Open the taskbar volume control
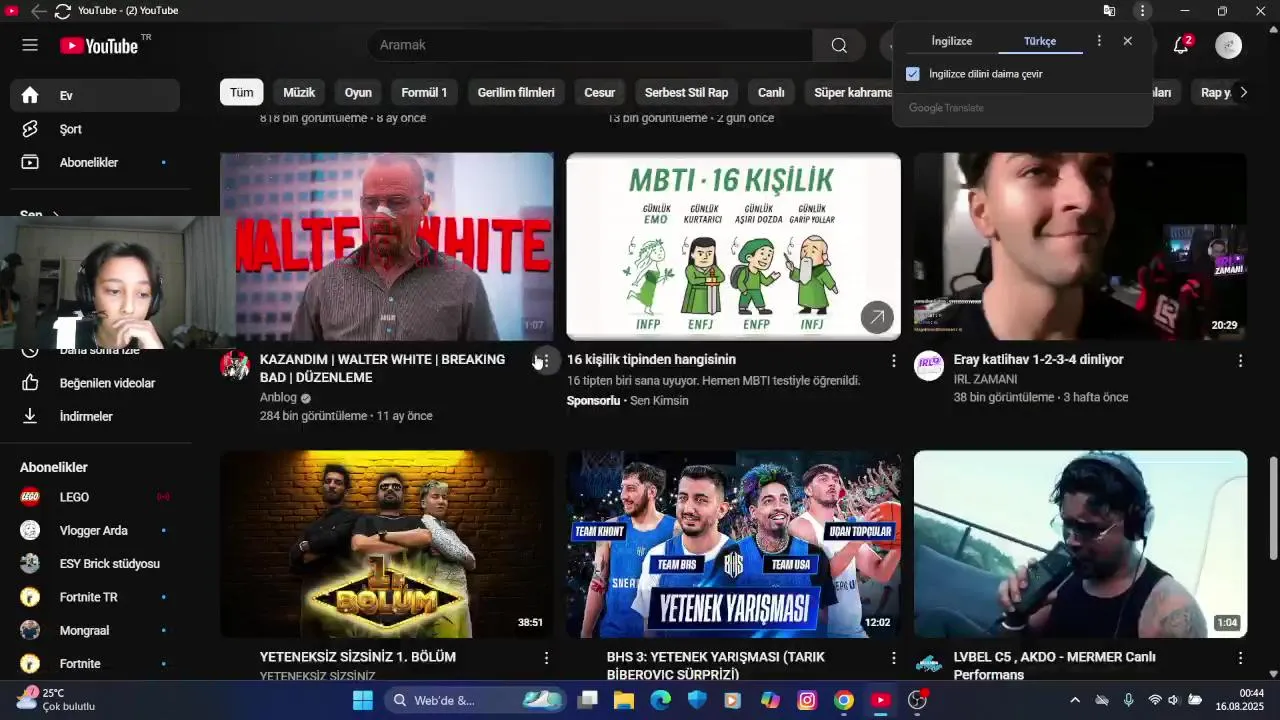This screenshot has height=720, width=1280. click(1174, 700)
